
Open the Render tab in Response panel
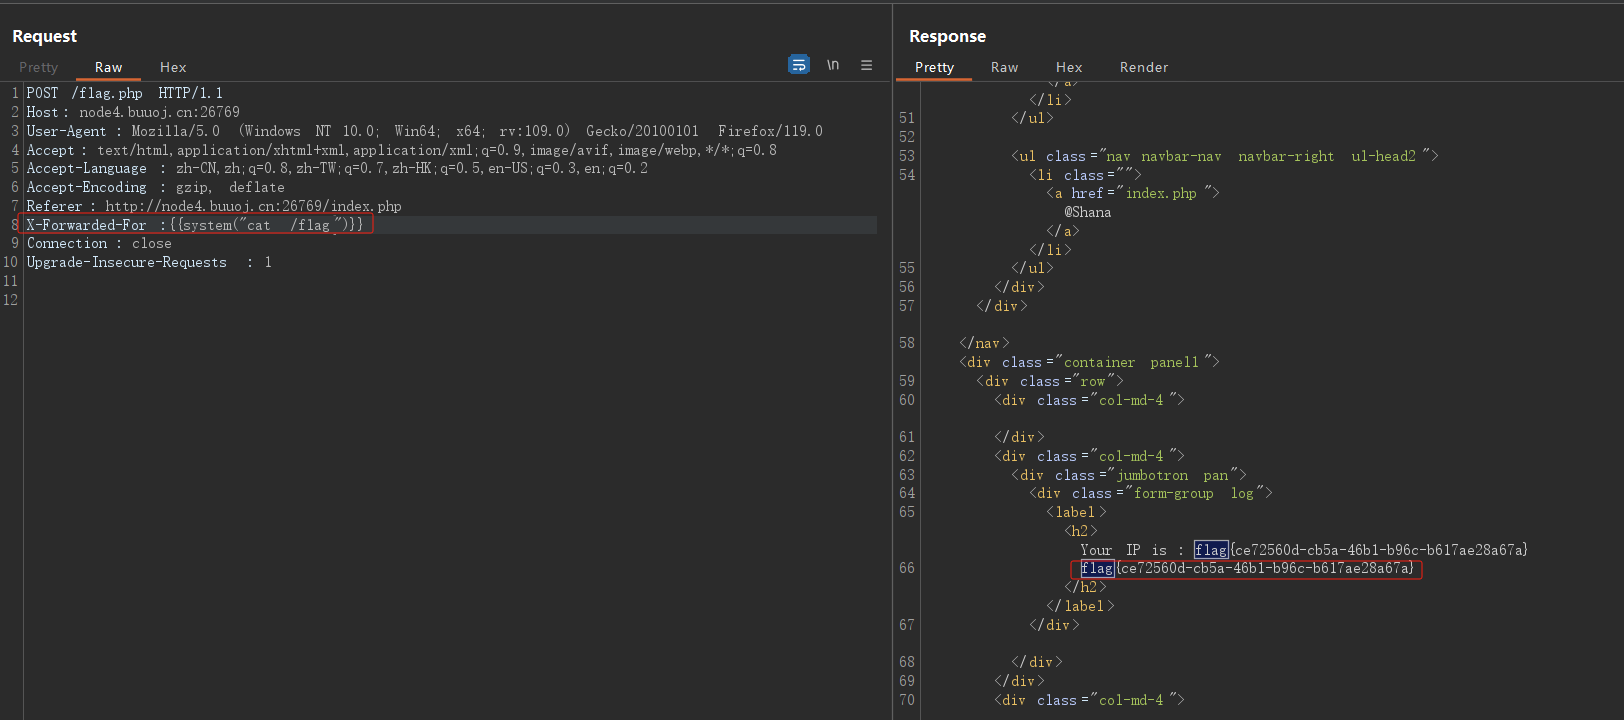click(1144, 67)
